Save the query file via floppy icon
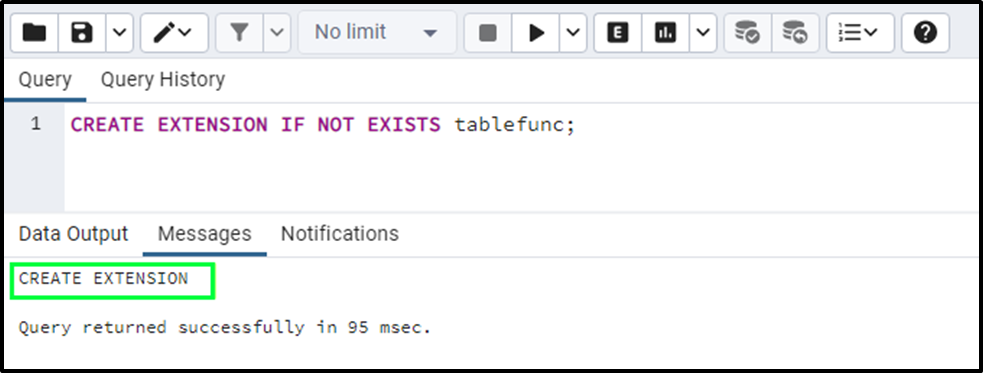The height and width of the screenshot is (373, 983). (x=82, y=33)
